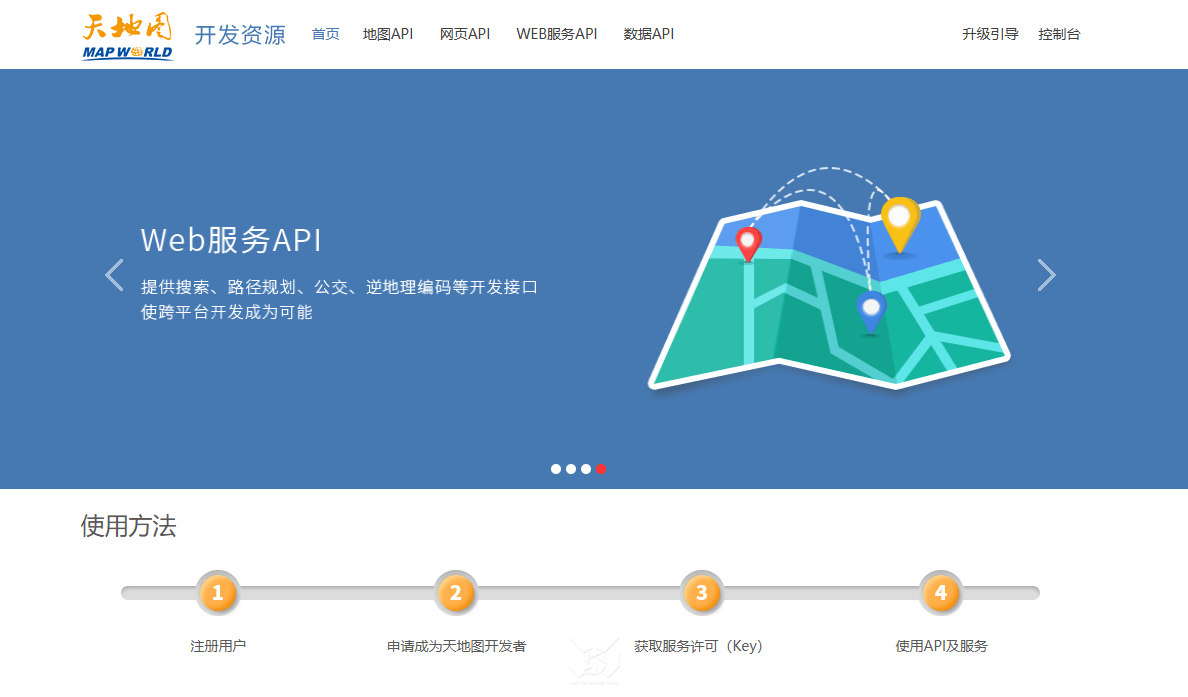Click the step 1 orange circle
This screenshot has width=1188, height=697.
click(x=218, y=592)
